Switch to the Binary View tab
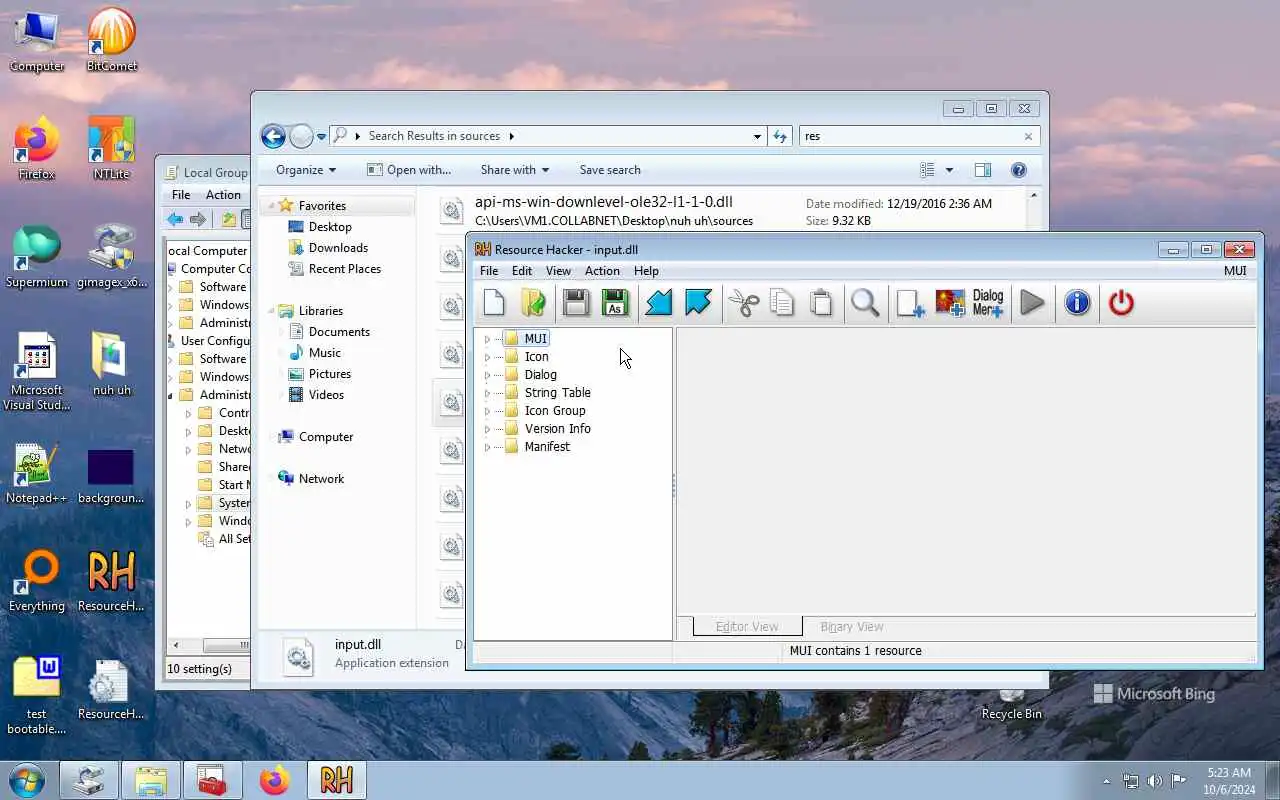Image resolution: width=1280 pixels, height=800 pixels. 852,627
